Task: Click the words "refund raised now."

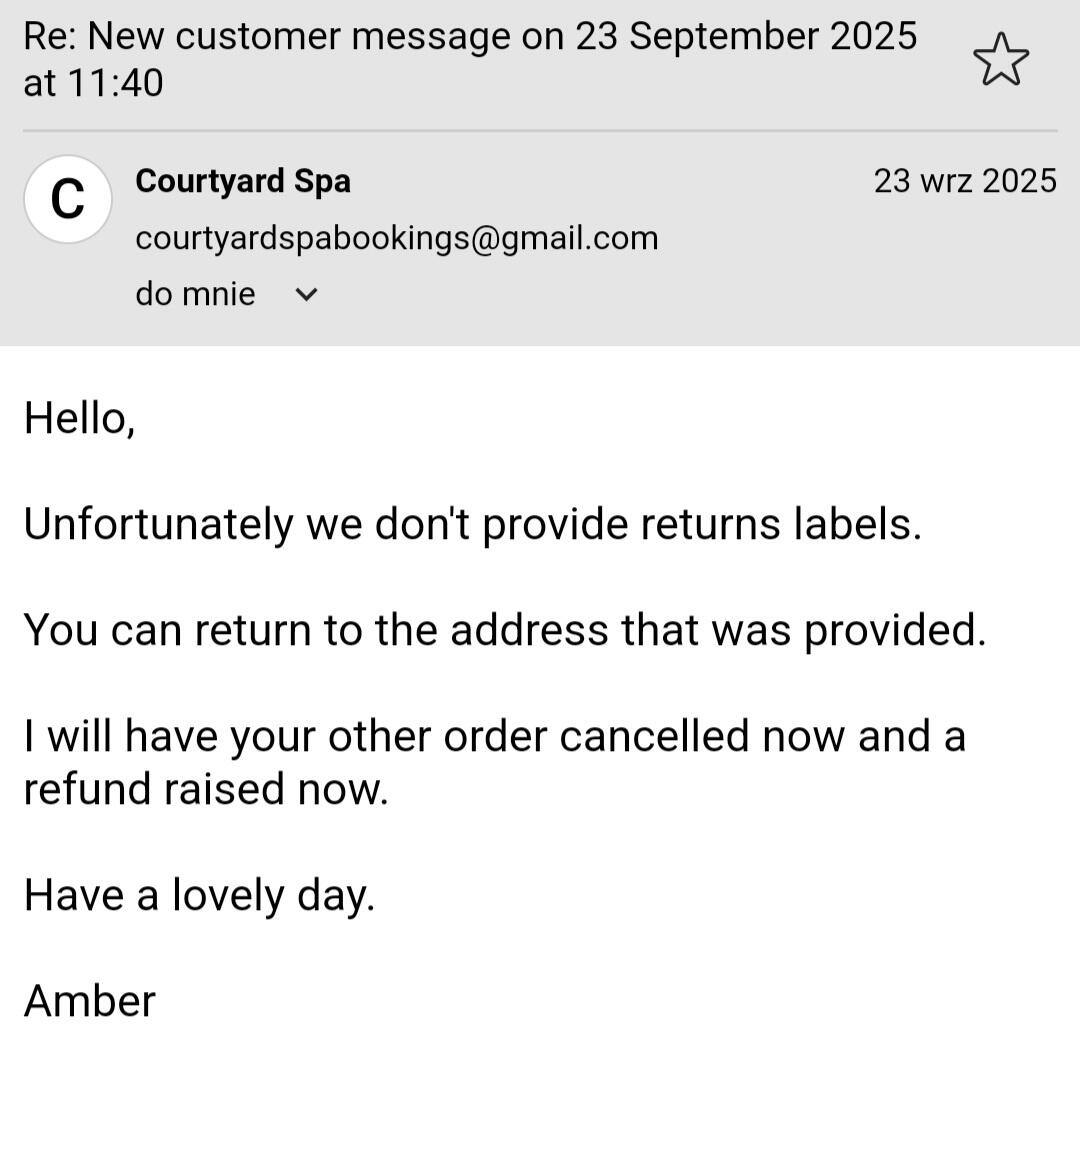Action: pos(205,789)
